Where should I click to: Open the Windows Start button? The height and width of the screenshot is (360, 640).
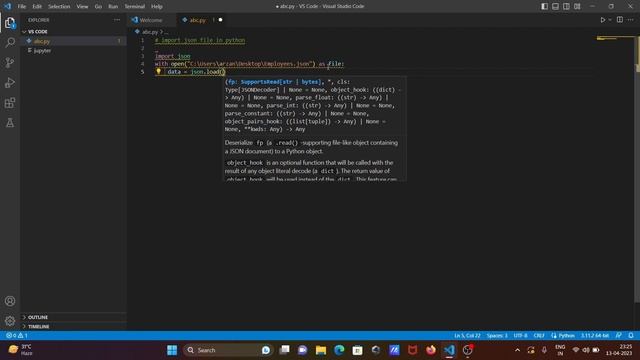[172, 350]
